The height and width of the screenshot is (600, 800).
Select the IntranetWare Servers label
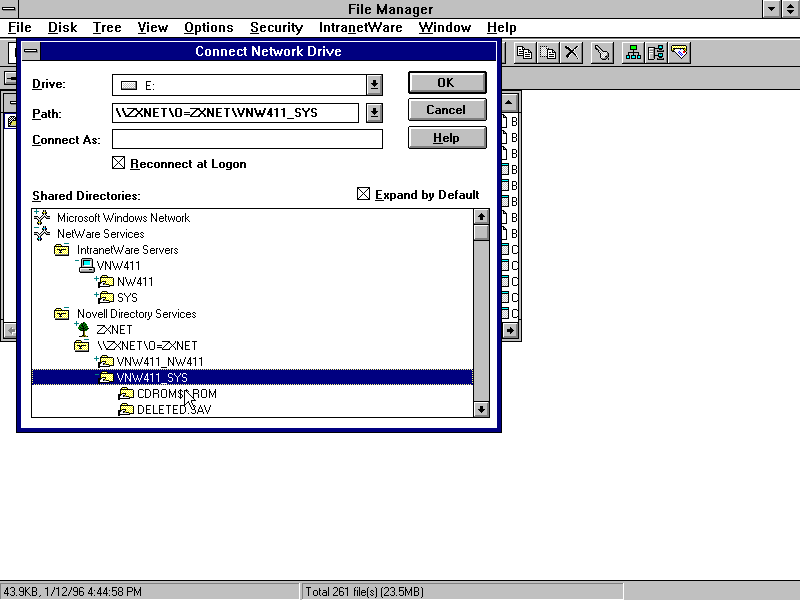[128, 249]
